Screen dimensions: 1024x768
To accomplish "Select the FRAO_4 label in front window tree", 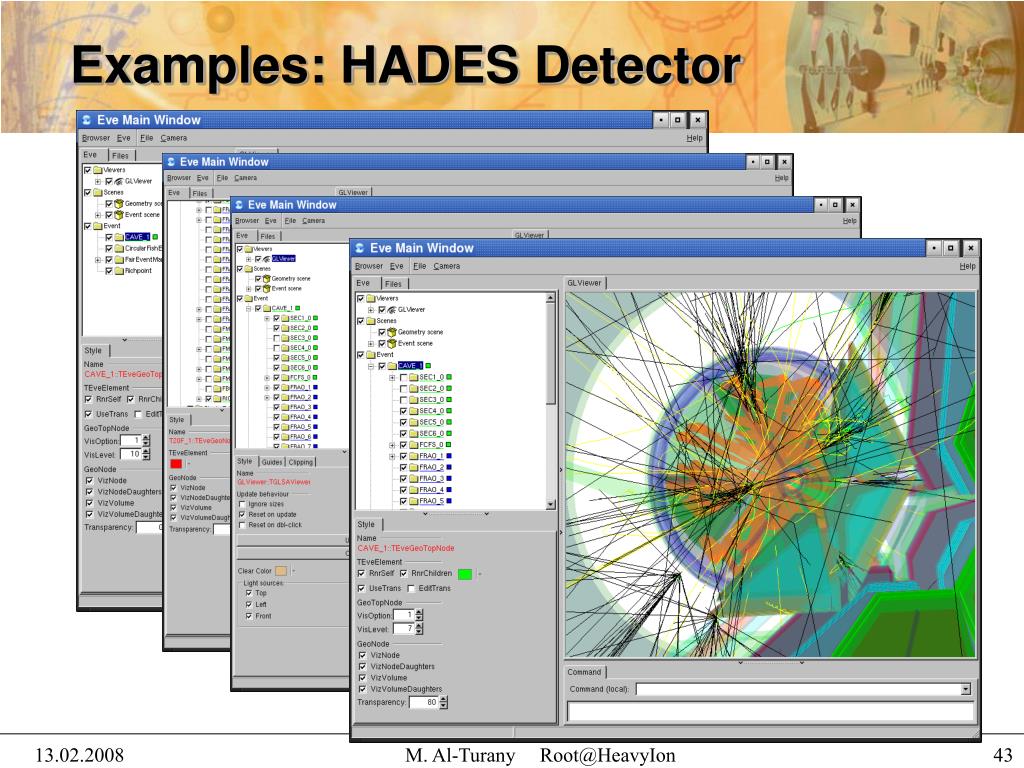I will [432, 490].
